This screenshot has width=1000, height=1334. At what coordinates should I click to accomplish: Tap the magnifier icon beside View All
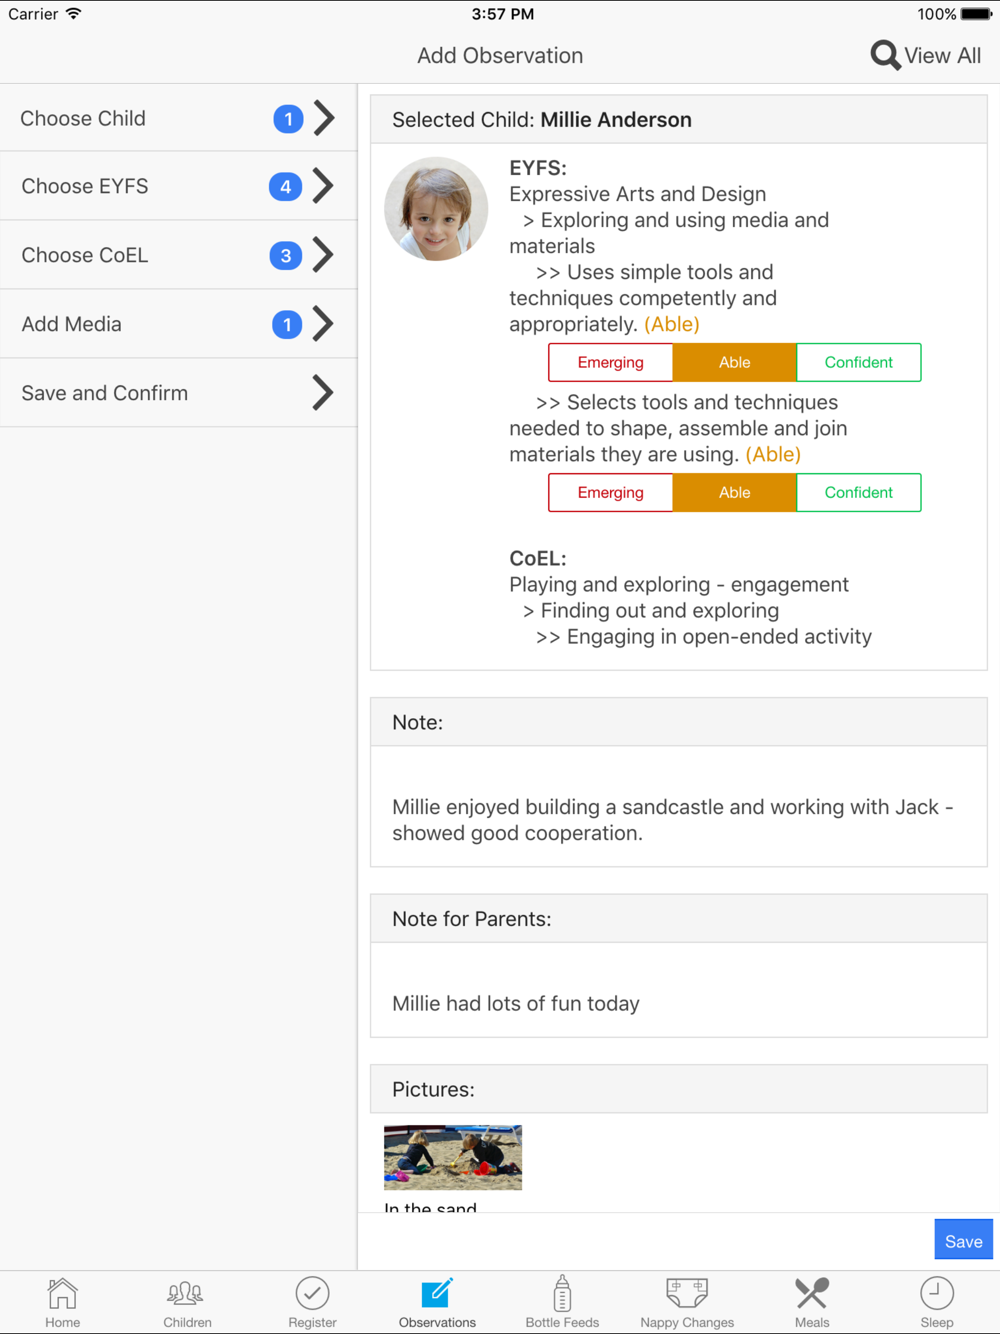coord(885,55)
